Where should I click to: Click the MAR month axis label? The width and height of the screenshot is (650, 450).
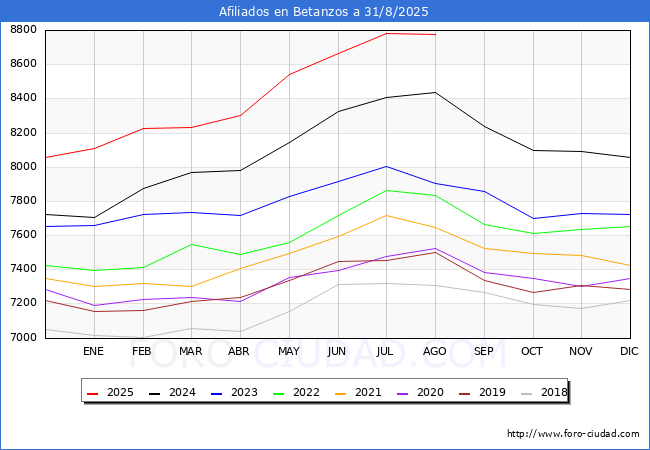pyautogui.click(x=190, y=351)
